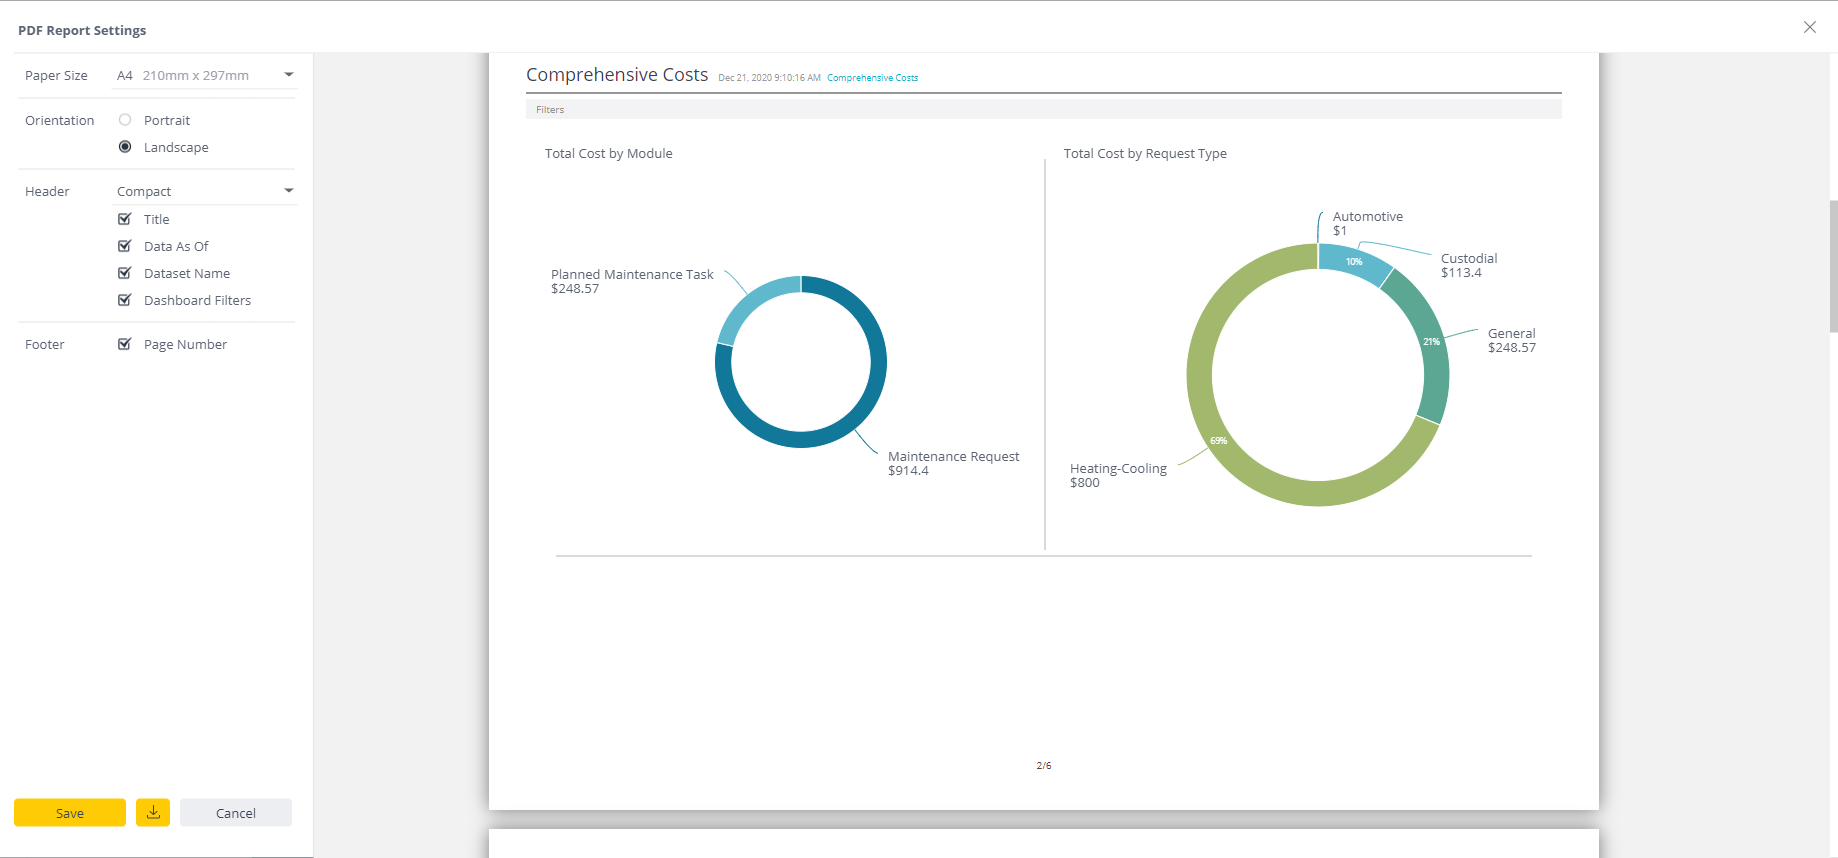Viewport: 1838px width, 858px height.
Task: Select Portrait orientation
Action: point(125,120)
